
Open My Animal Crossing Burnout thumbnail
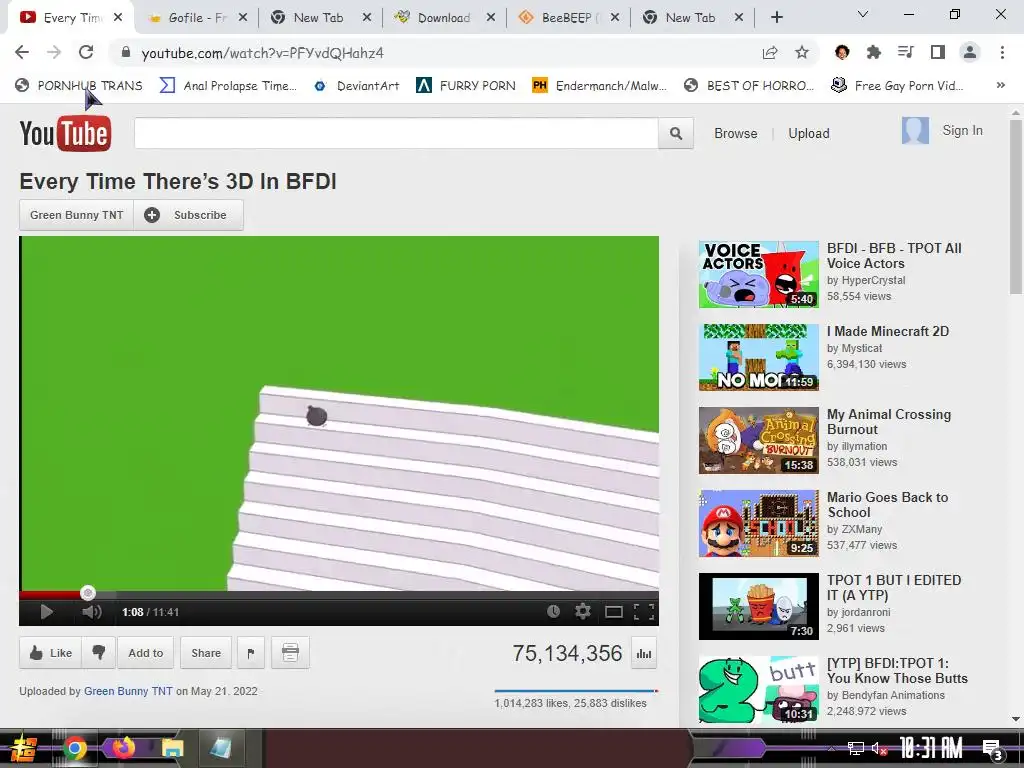758,440
